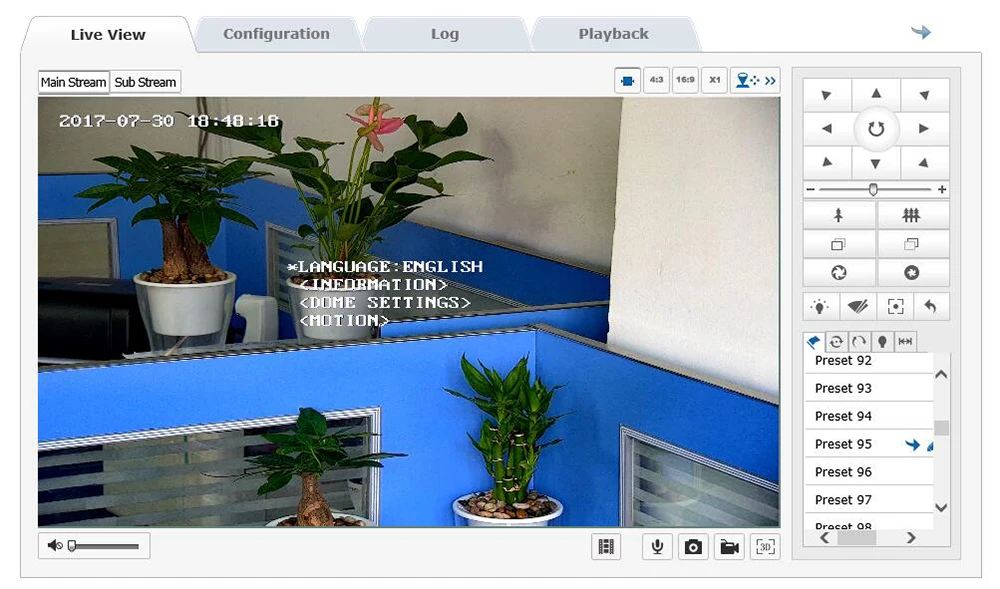
Task: Open the patrol tab with cycling arrows
Action: [836, 342]
